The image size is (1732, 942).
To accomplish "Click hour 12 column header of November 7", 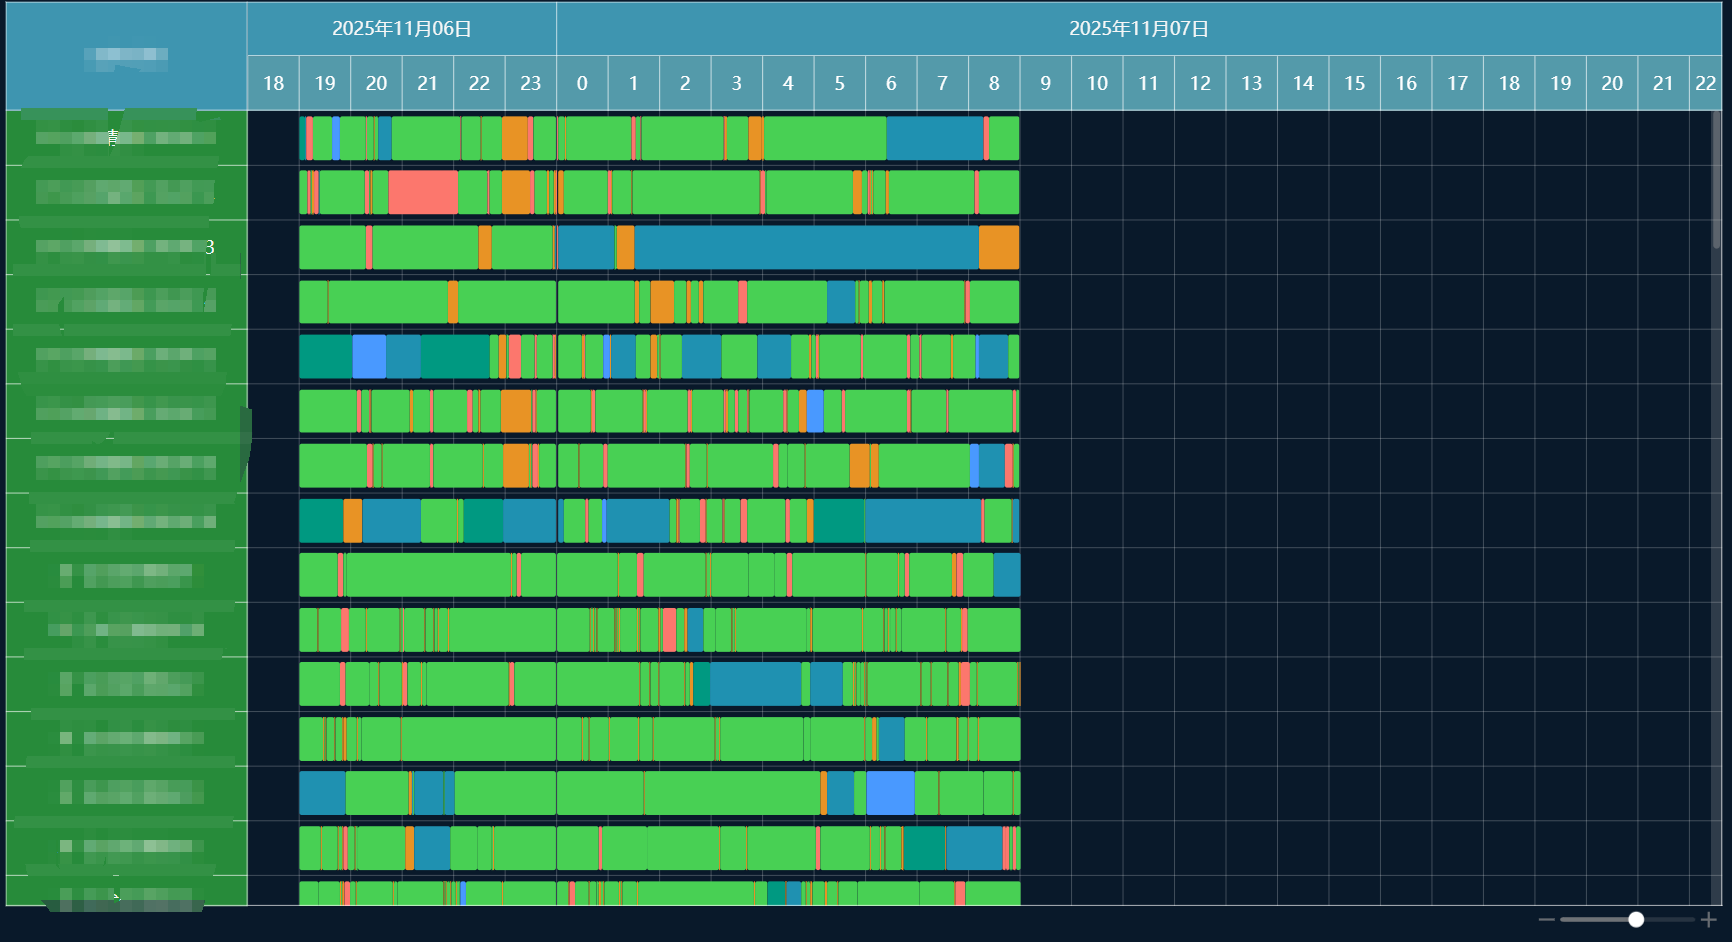I will click(1200, 83).
